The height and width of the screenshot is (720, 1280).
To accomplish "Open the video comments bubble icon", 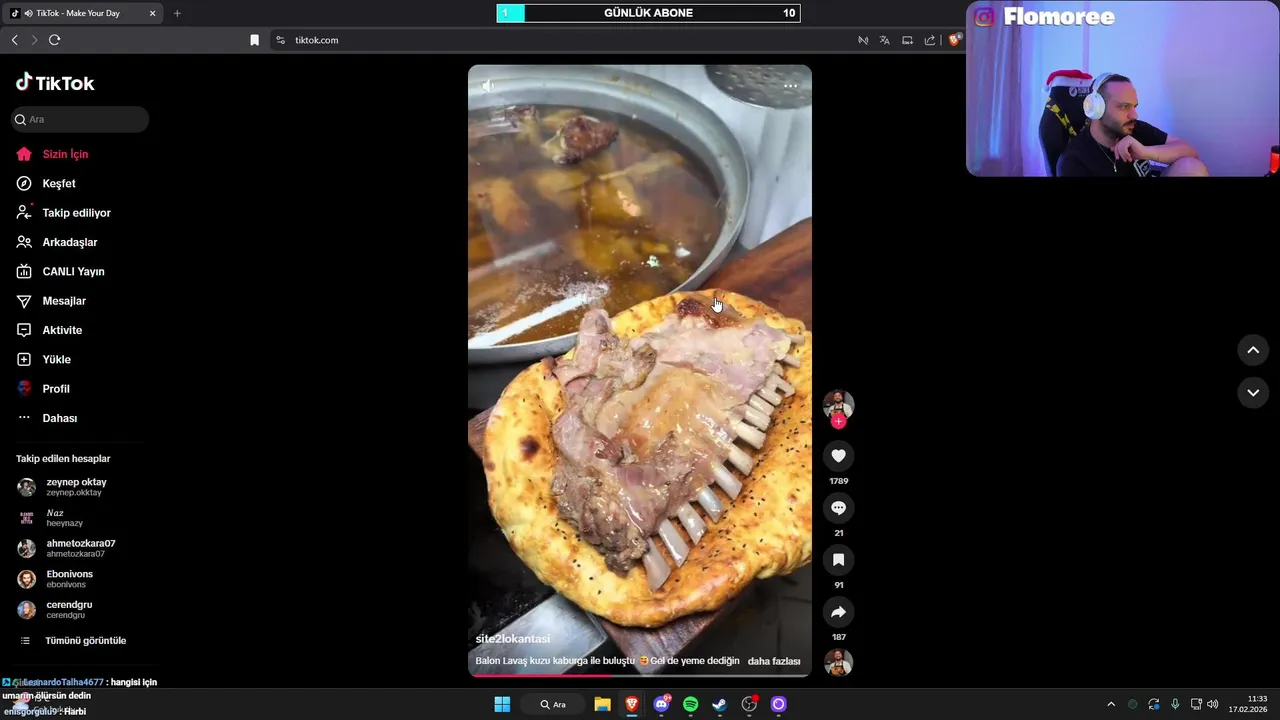I will pyautogui.click(x=838, y=508).
